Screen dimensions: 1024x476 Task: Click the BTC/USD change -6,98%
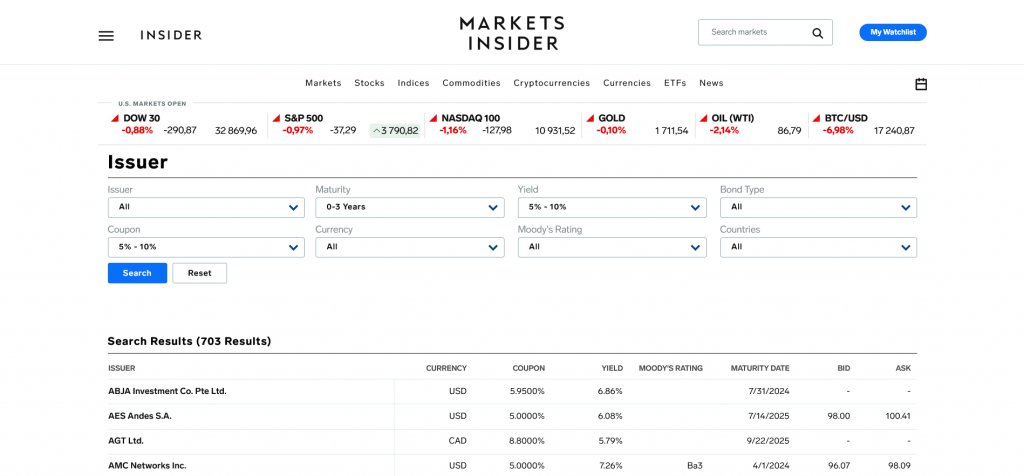click(x=837, y=131)
